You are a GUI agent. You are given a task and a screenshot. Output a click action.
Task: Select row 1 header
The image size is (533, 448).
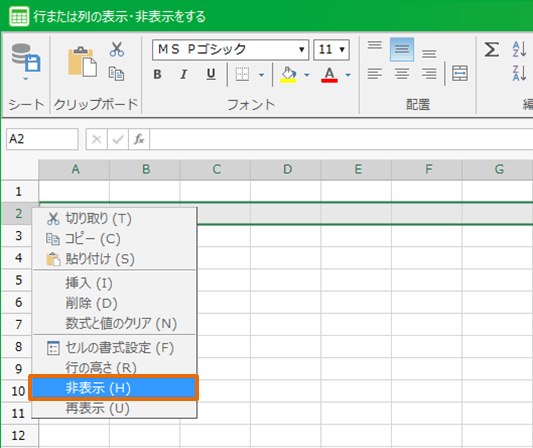tap(19, 191)
